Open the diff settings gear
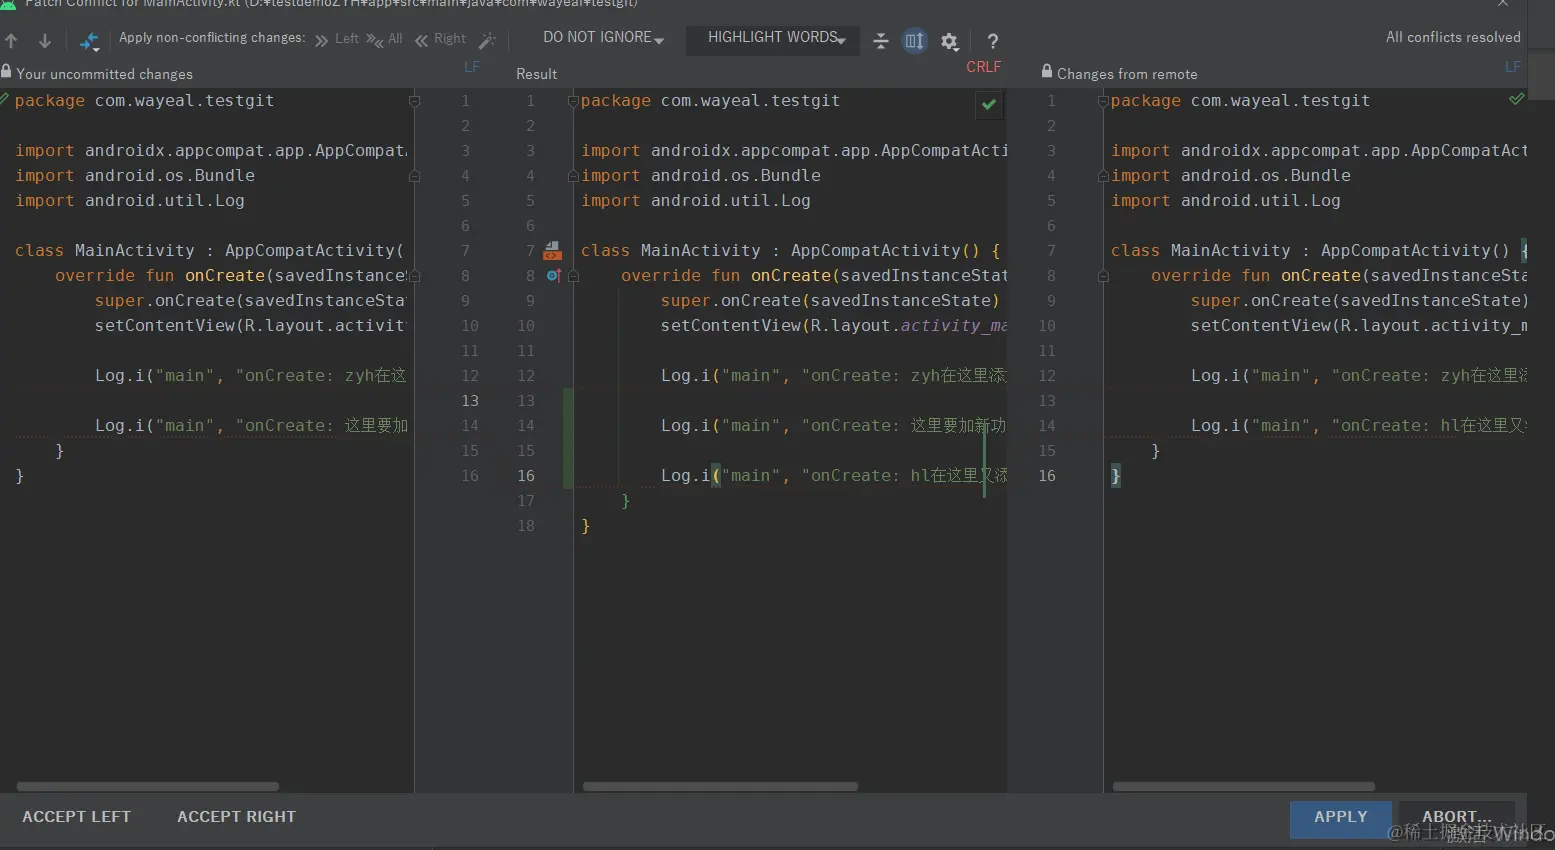Screen dimensions: 1555x850 click(x=949, y=41)
